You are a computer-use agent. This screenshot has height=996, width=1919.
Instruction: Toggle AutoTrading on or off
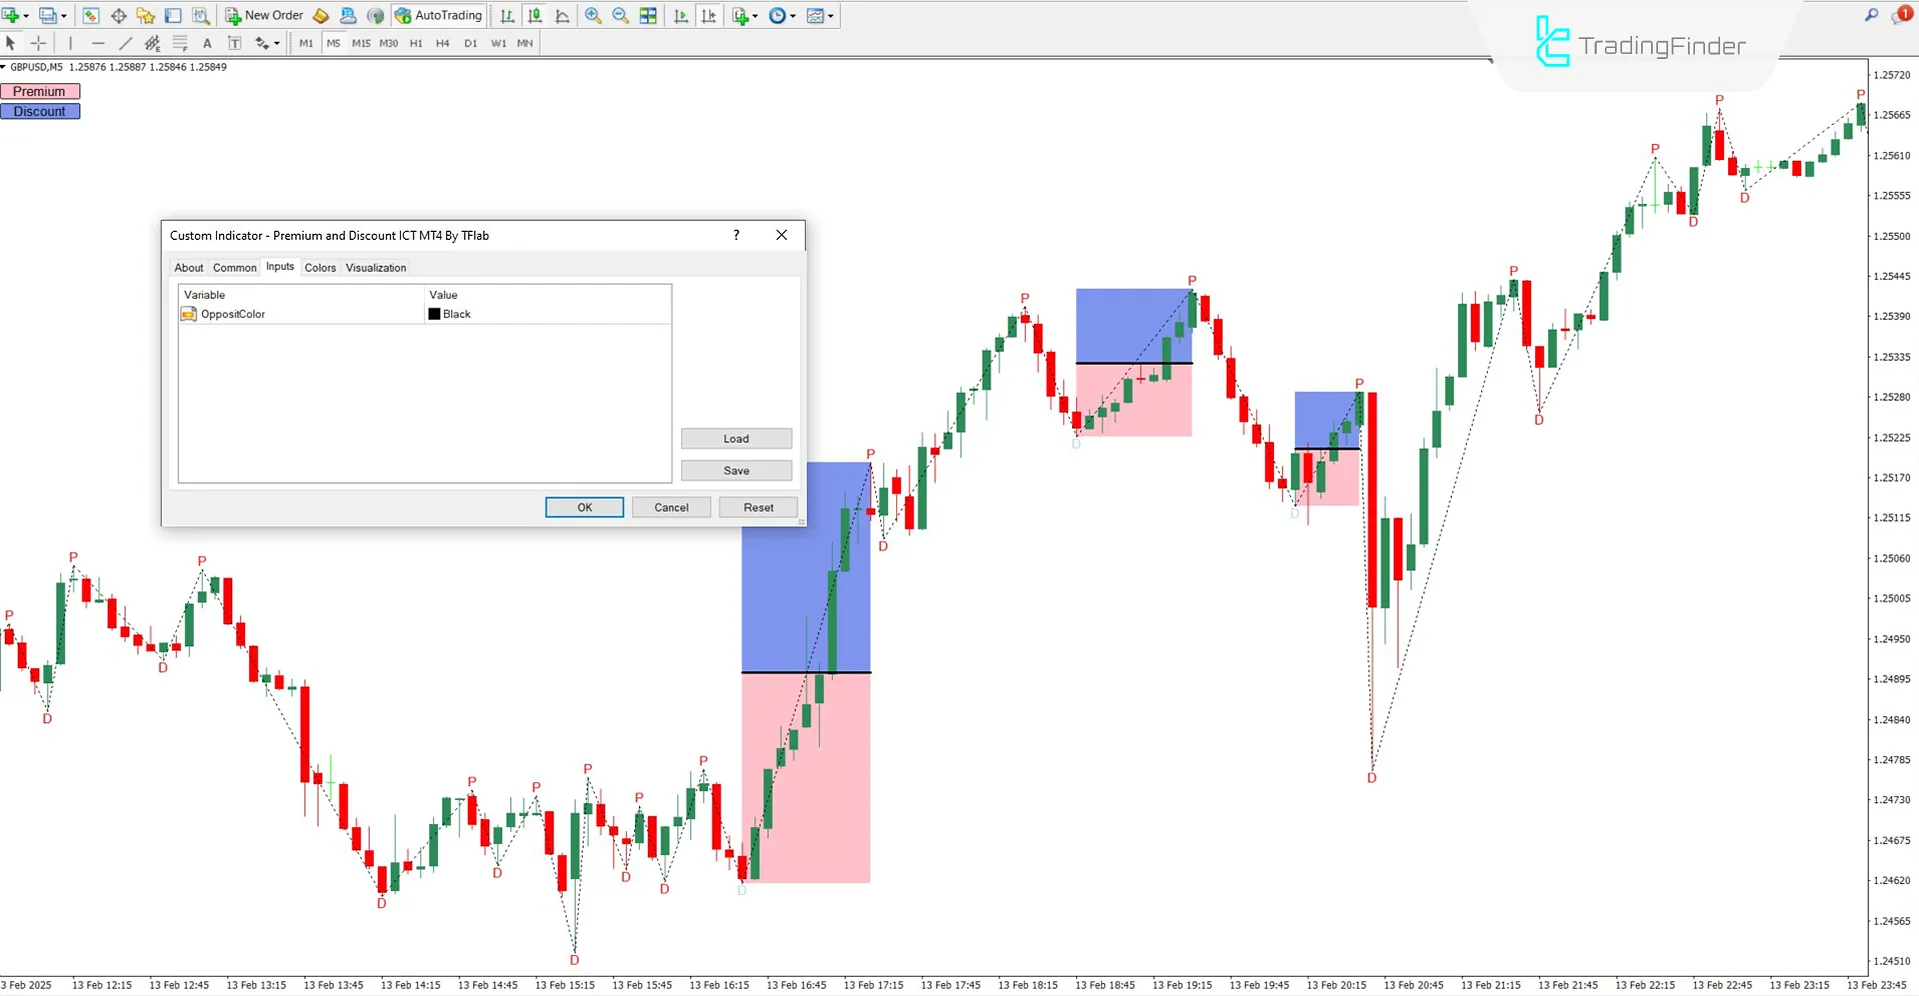coord(438,15)
